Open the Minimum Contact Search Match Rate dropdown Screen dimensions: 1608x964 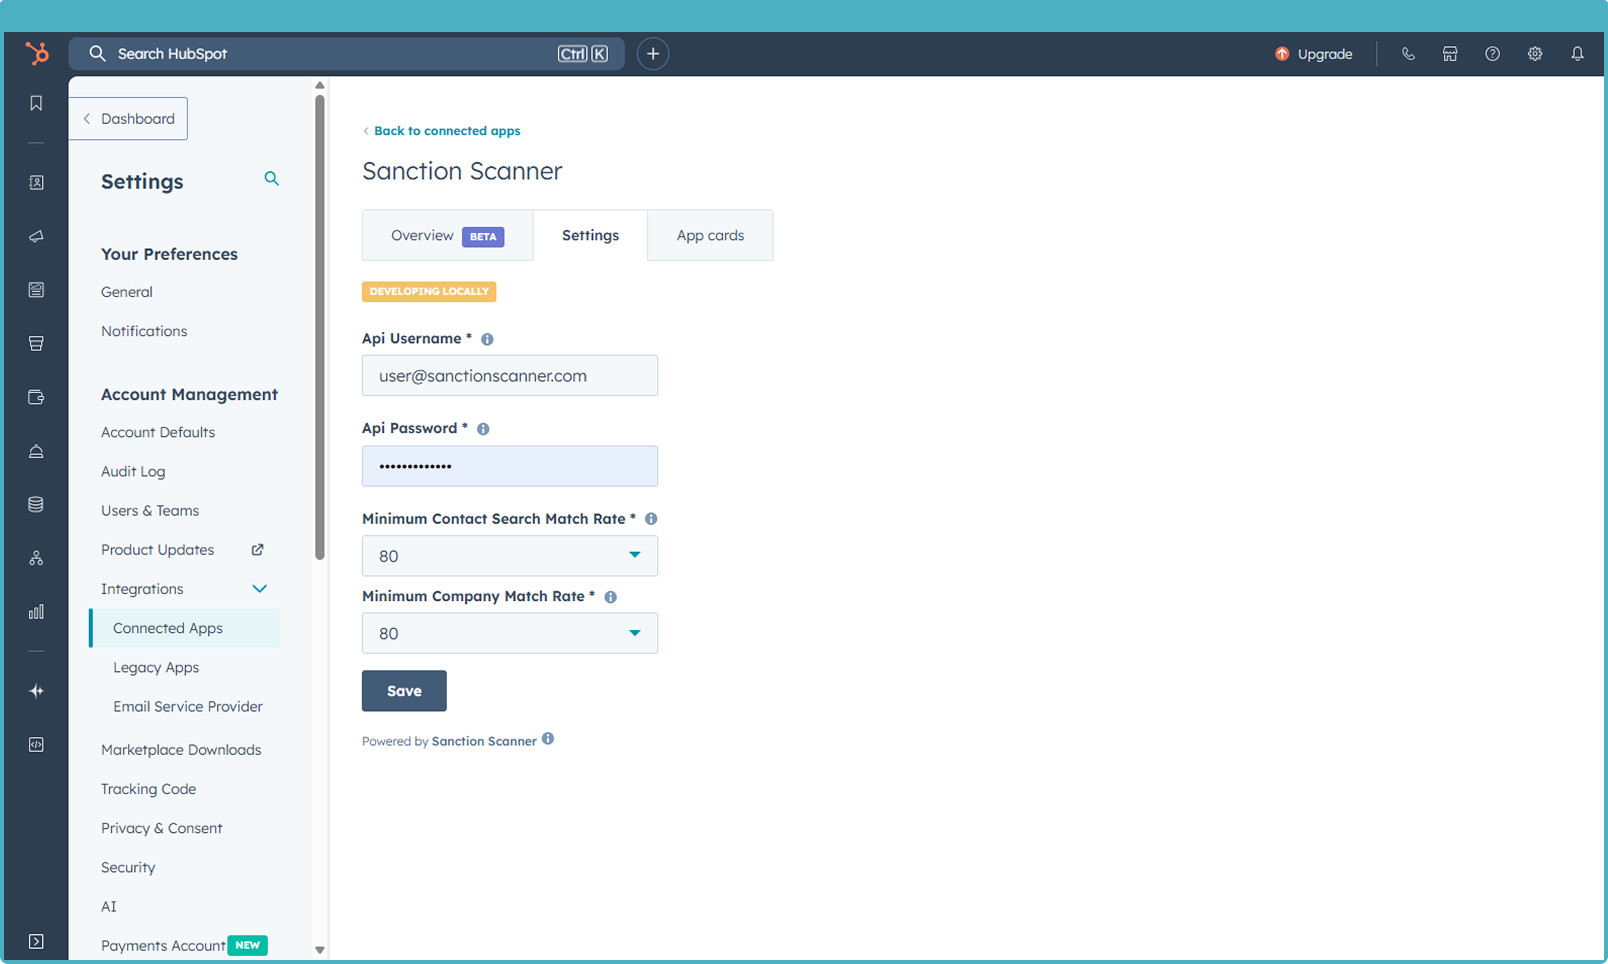pyautogui.click(x=509, y=556)
